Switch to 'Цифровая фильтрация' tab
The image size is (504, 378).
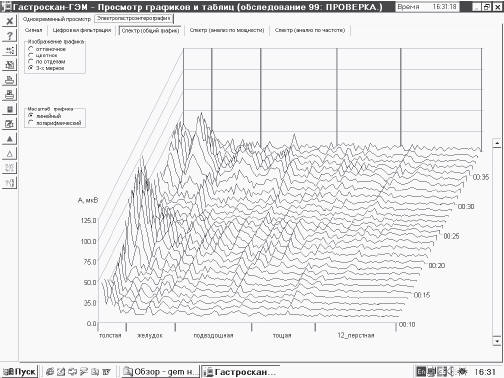82,30
